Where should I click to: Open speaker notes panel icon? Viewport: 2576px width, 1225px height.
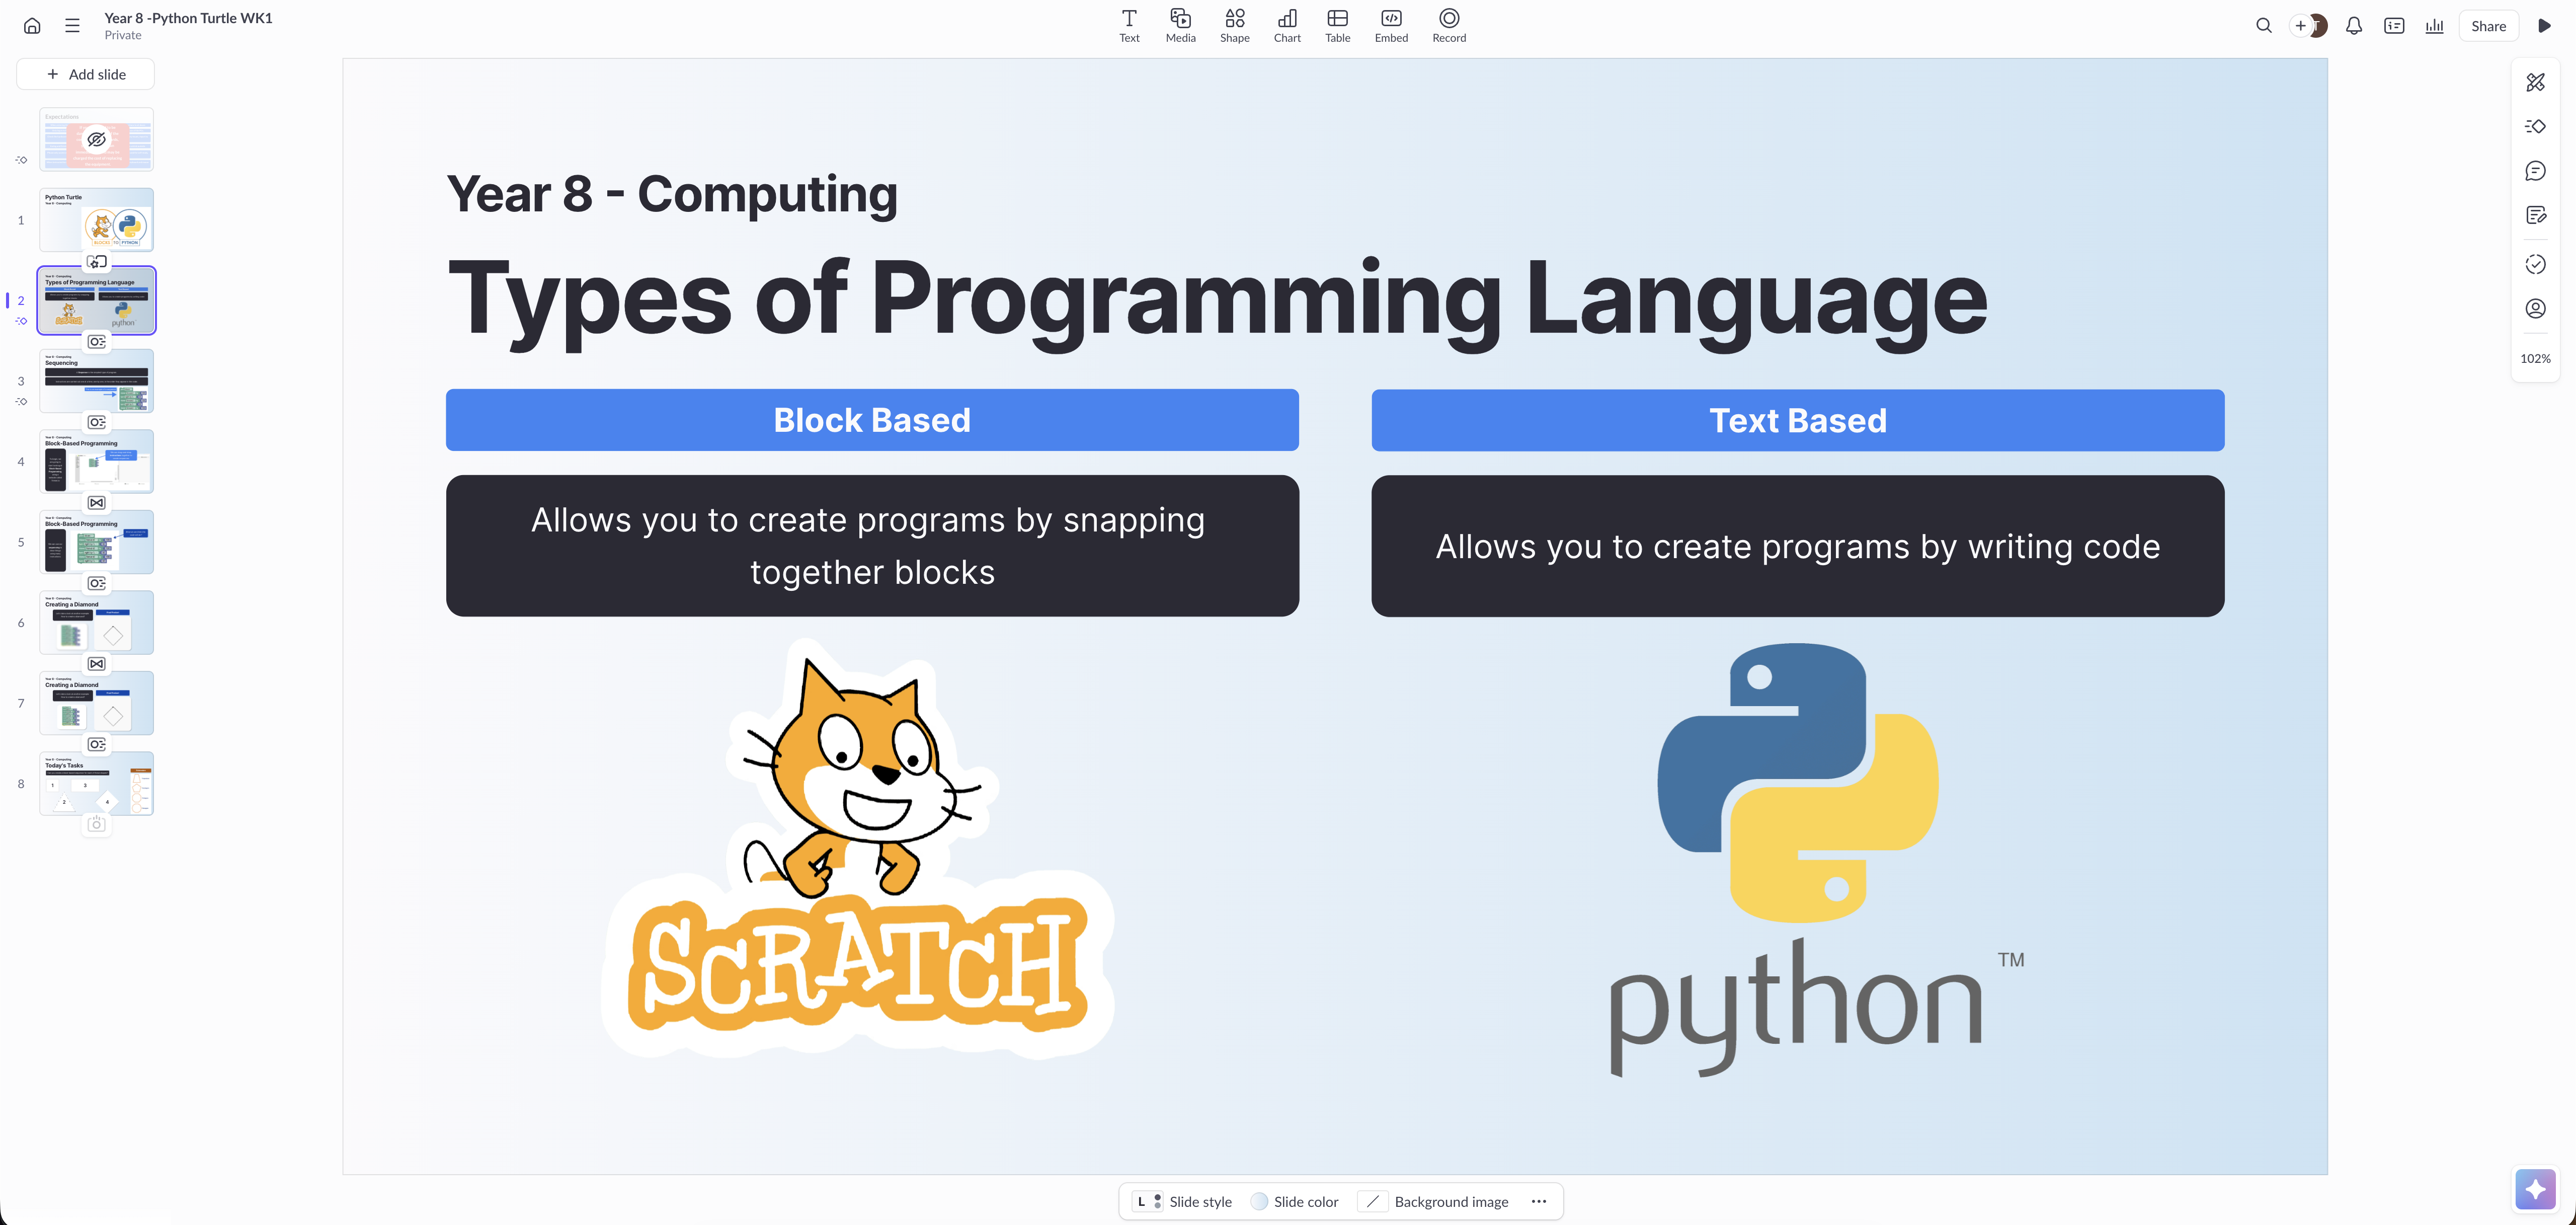pos(2394,26)
